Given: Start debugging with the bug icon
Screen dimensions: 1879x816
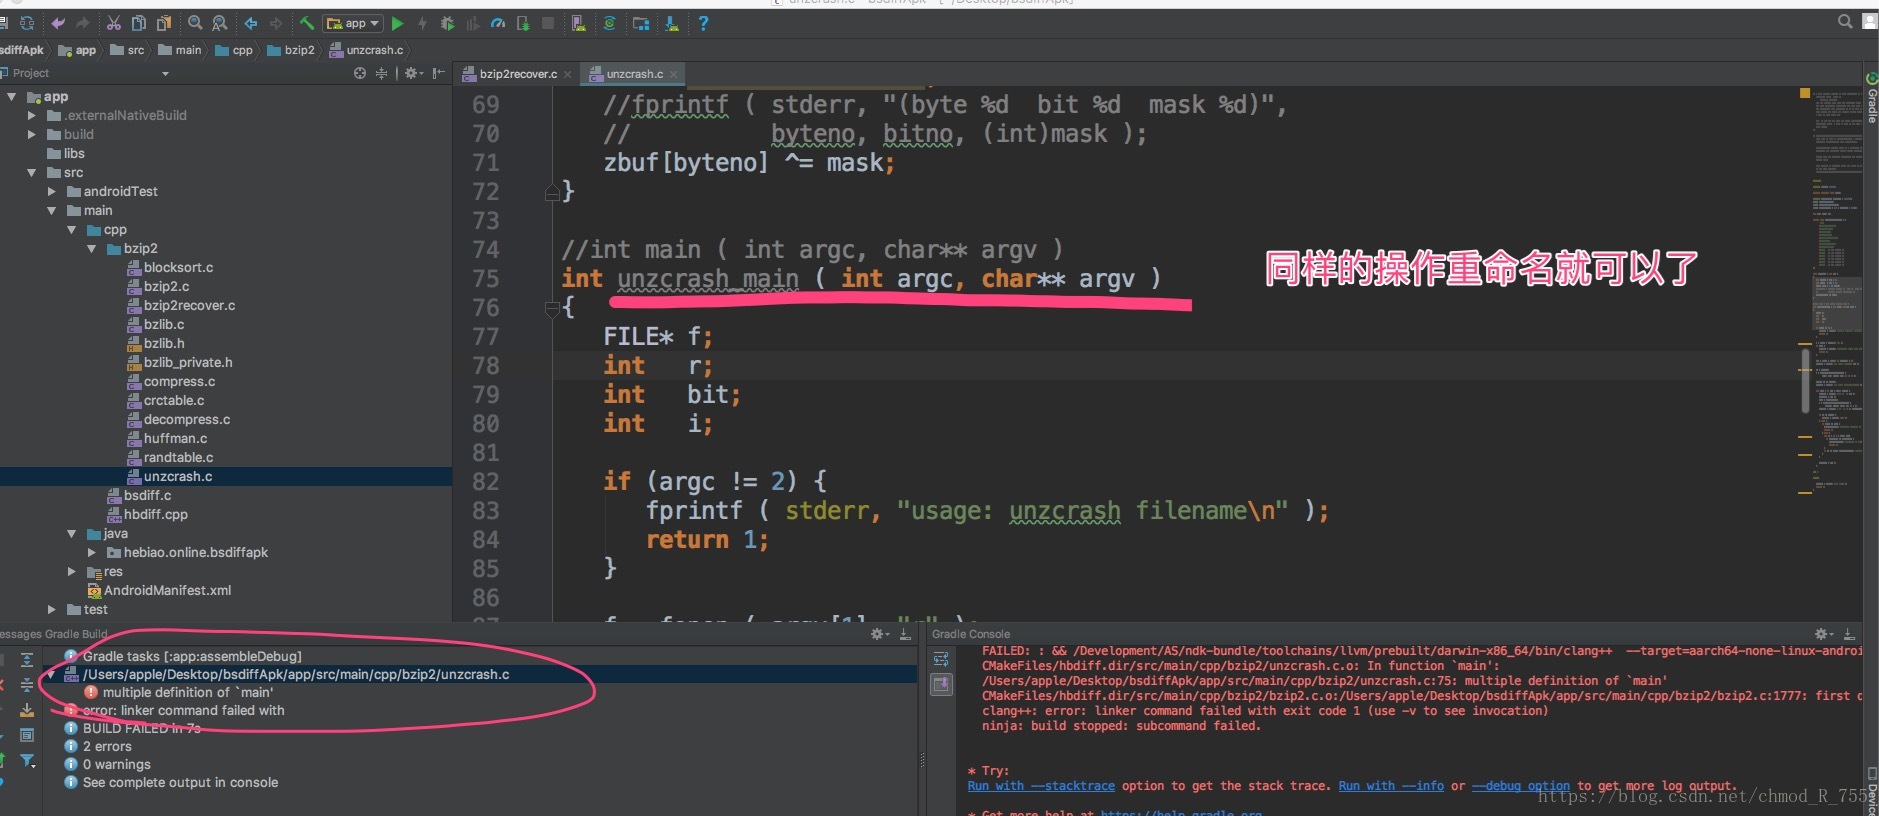Looking at the screenshot, I should point(447,23).
